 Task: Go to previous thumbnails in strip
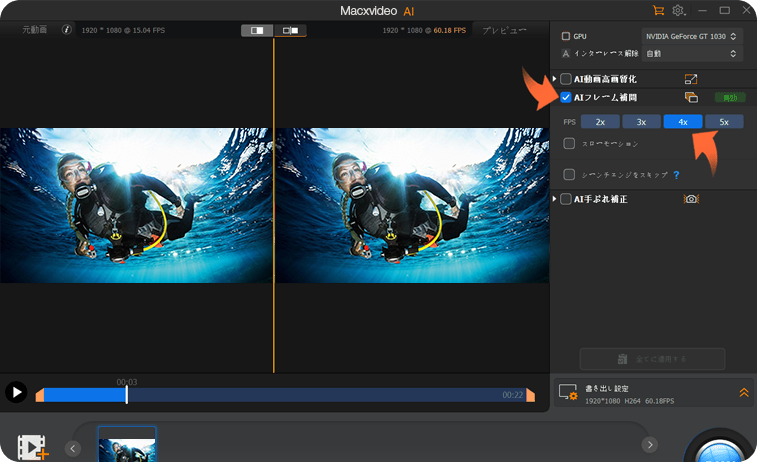[x=72, y=448]
